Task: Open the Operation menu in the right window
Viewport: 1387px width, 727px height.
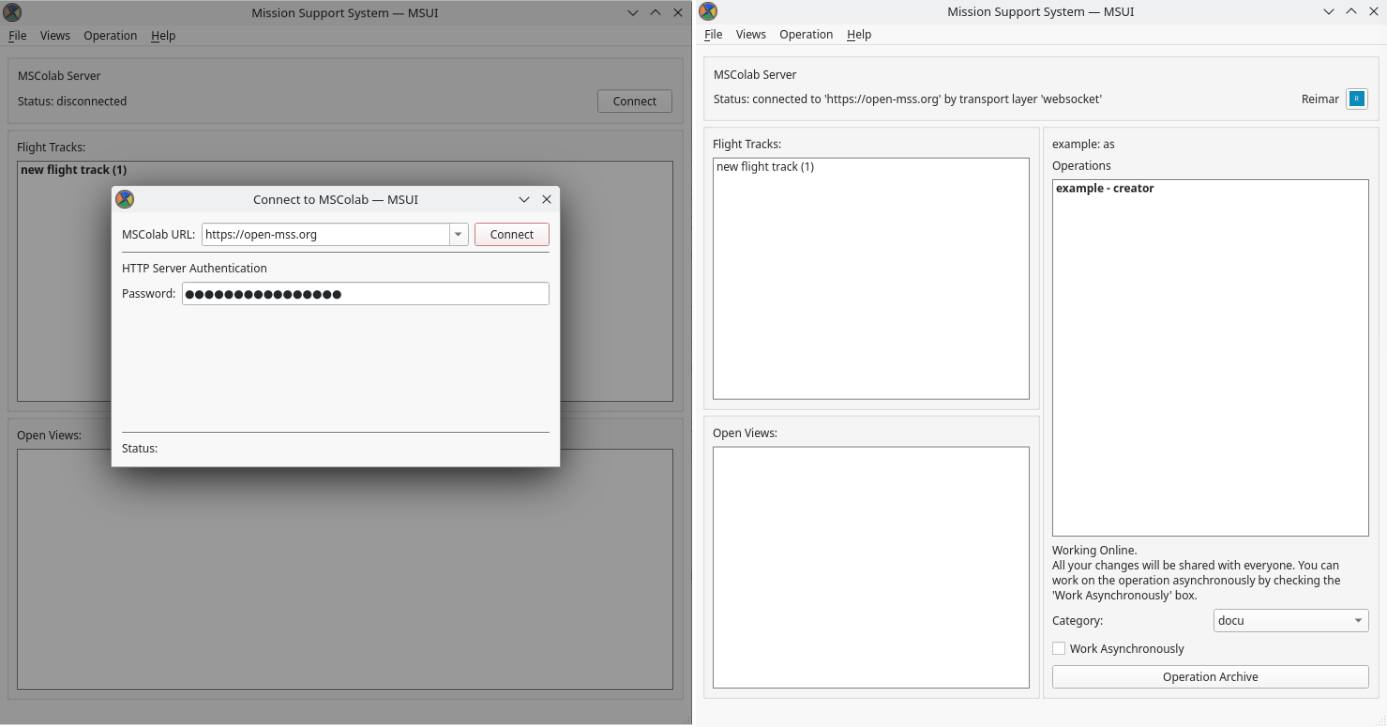Action: [806, 34]
